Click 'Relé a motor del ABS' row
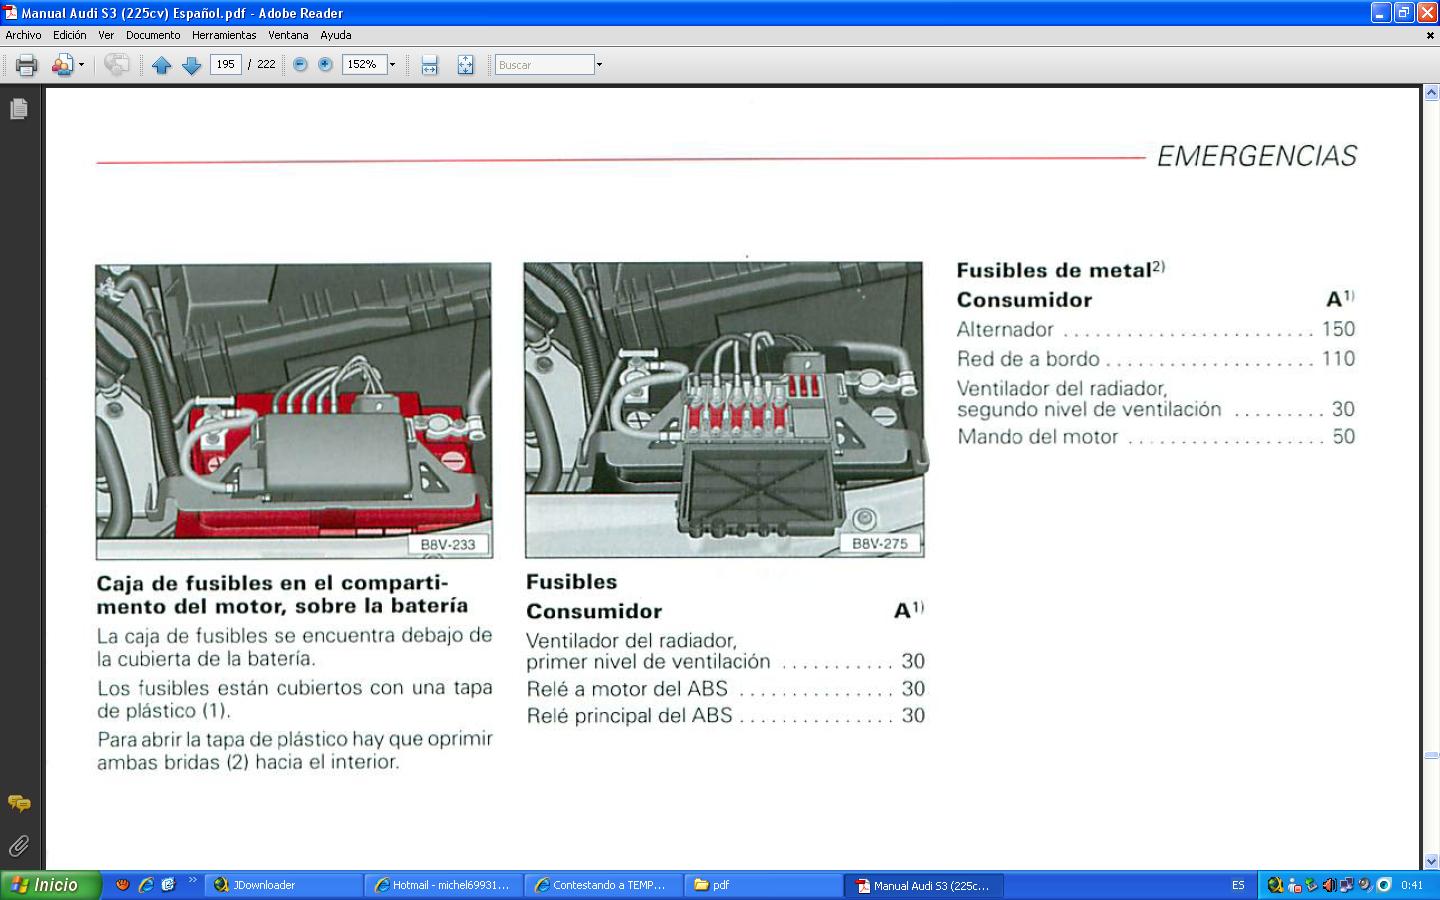This screenshot has height=900, width=1440. (725, 689)
